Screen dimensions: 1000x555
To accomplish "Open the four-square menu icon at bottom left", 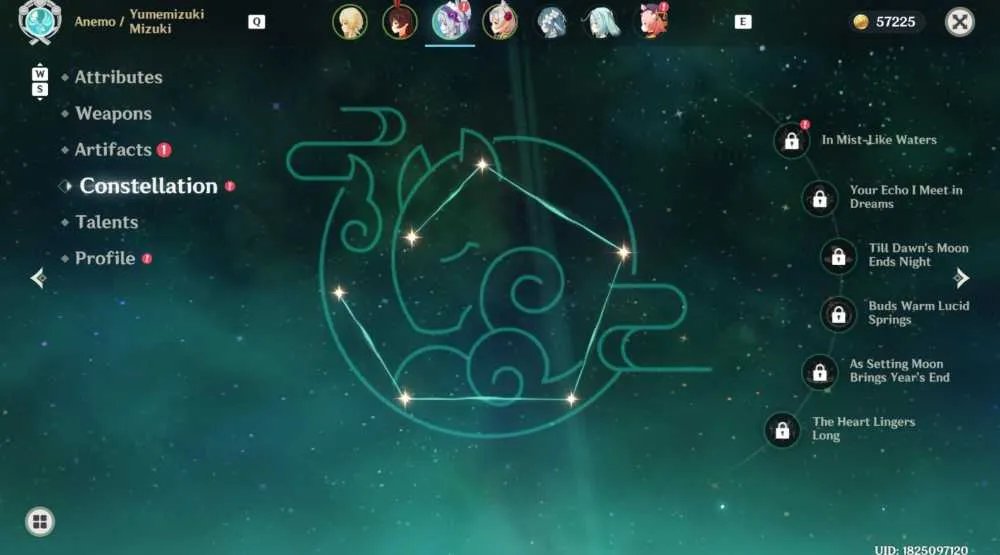I will pyautogui.click(x=40, y=522).
